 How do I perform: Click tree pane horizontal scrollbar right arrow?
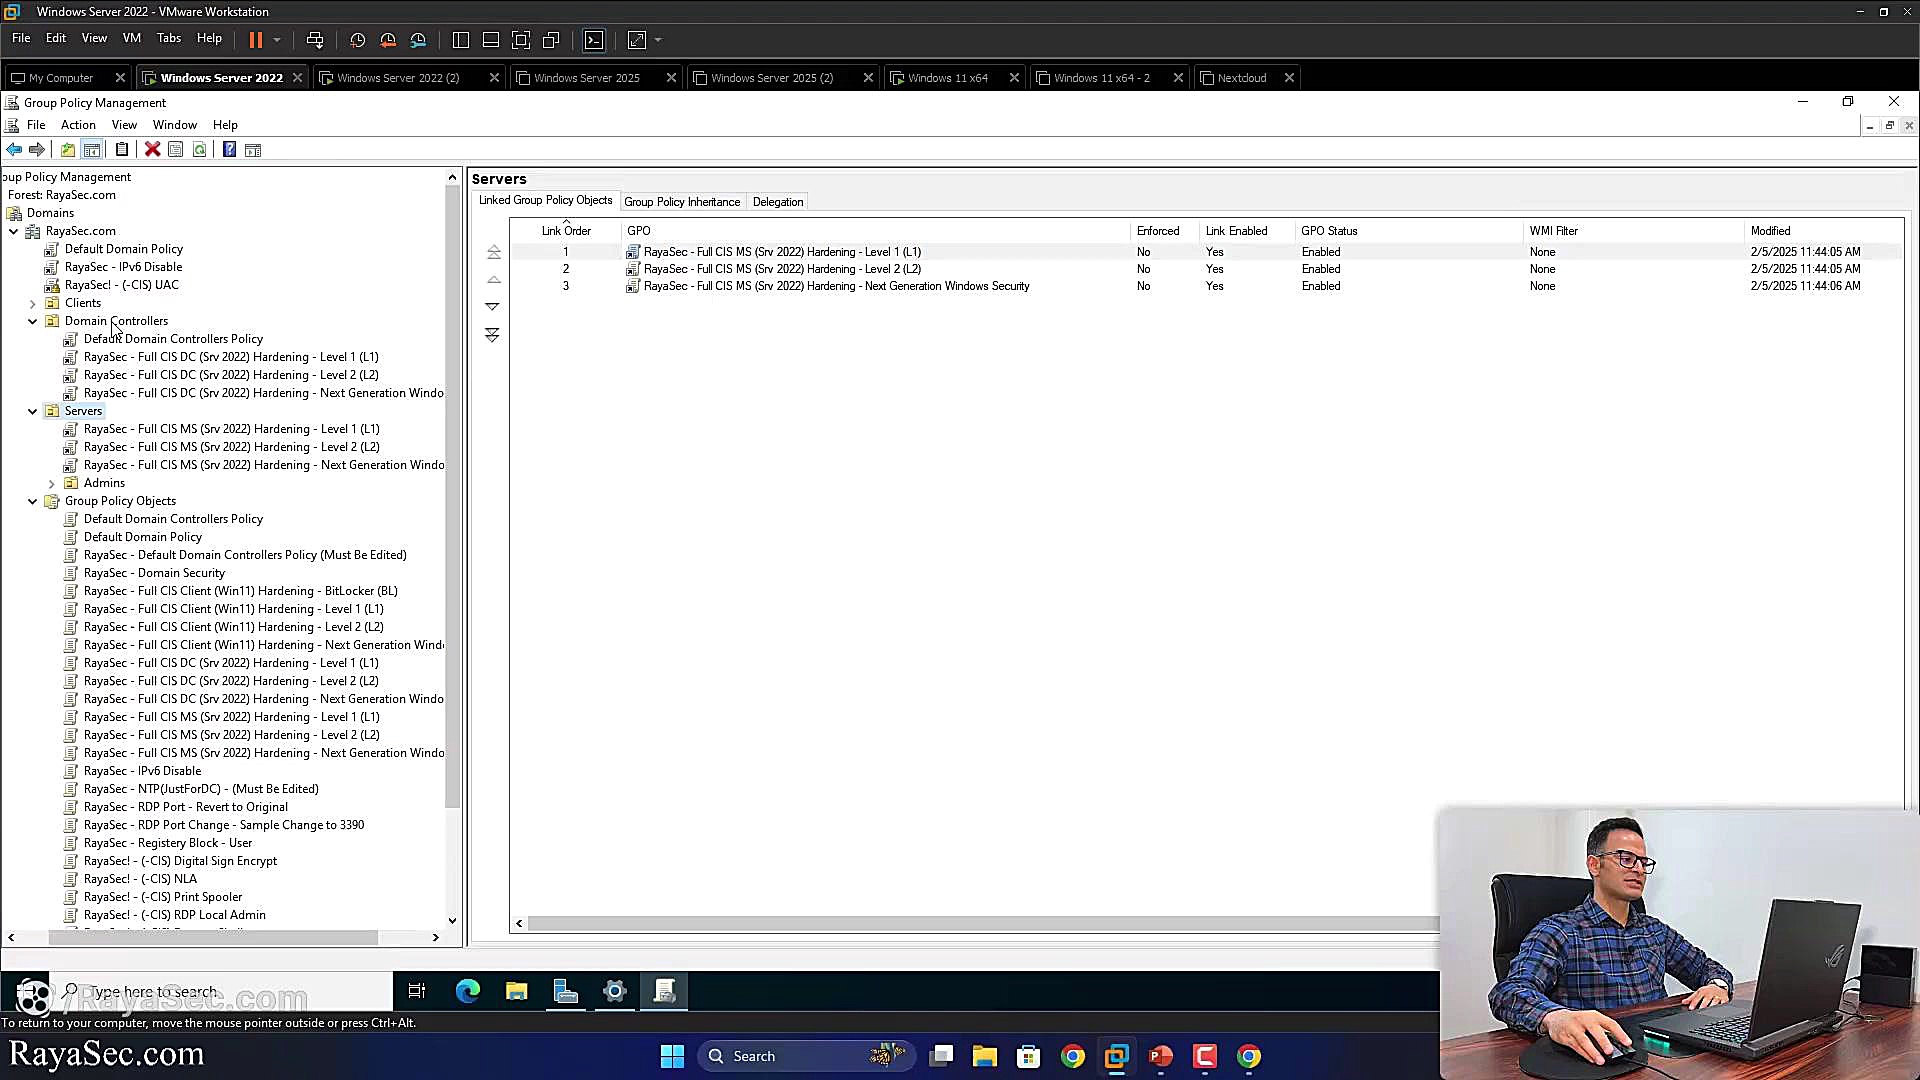point(435,938)
